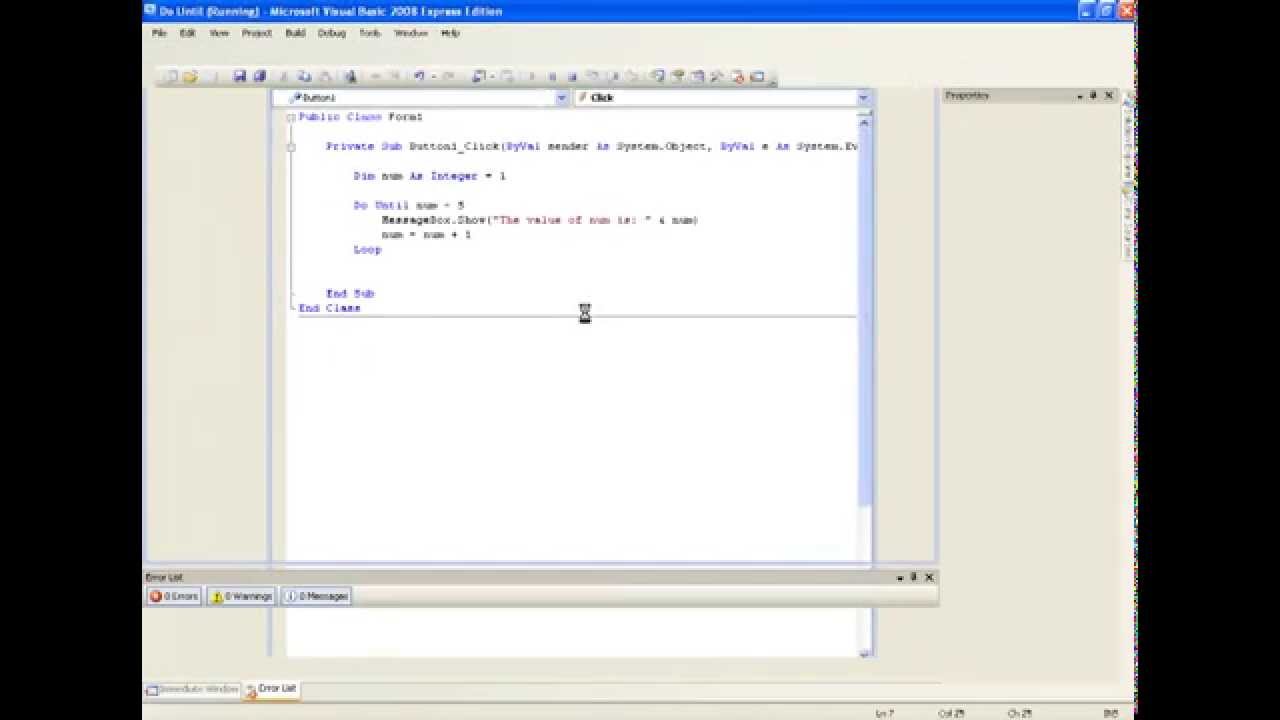The image size is (1280, 720).
Task: Toggle auto-hide pin on Properties panel
Action: (1093, 96)
